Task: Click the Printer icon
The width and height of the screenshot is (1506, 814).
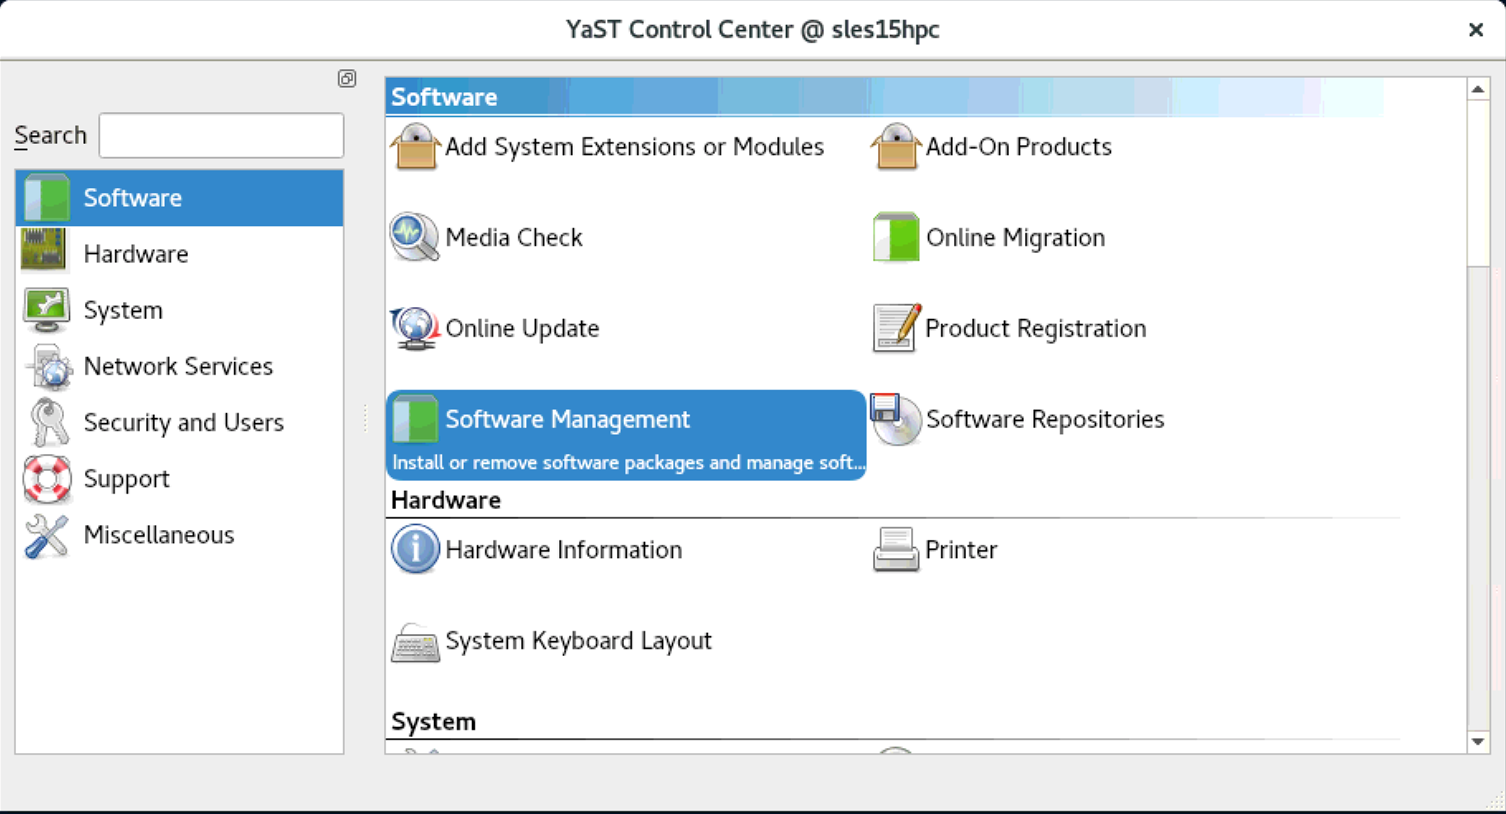Action: click(895, 550)
